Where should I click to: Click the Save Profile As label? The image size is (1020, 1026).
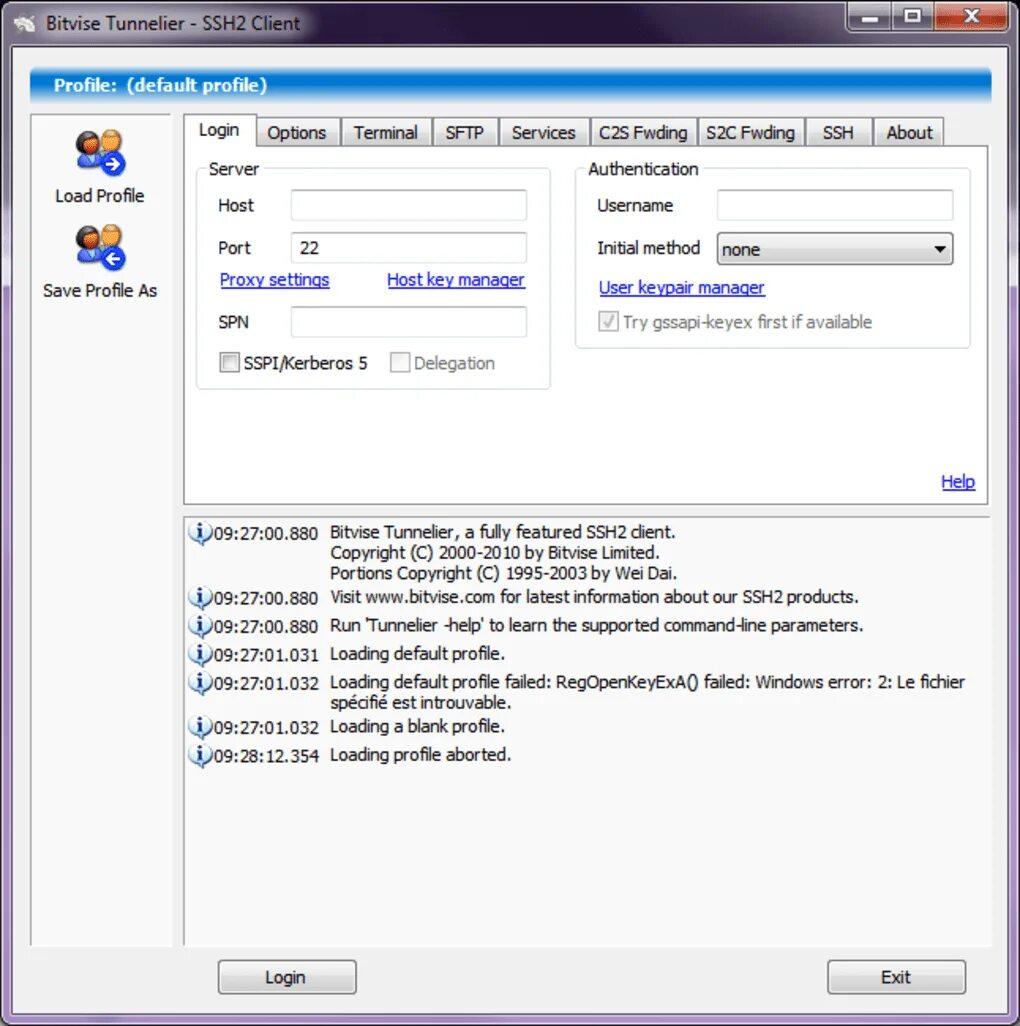pyautogui.click(x=100, y=291)
